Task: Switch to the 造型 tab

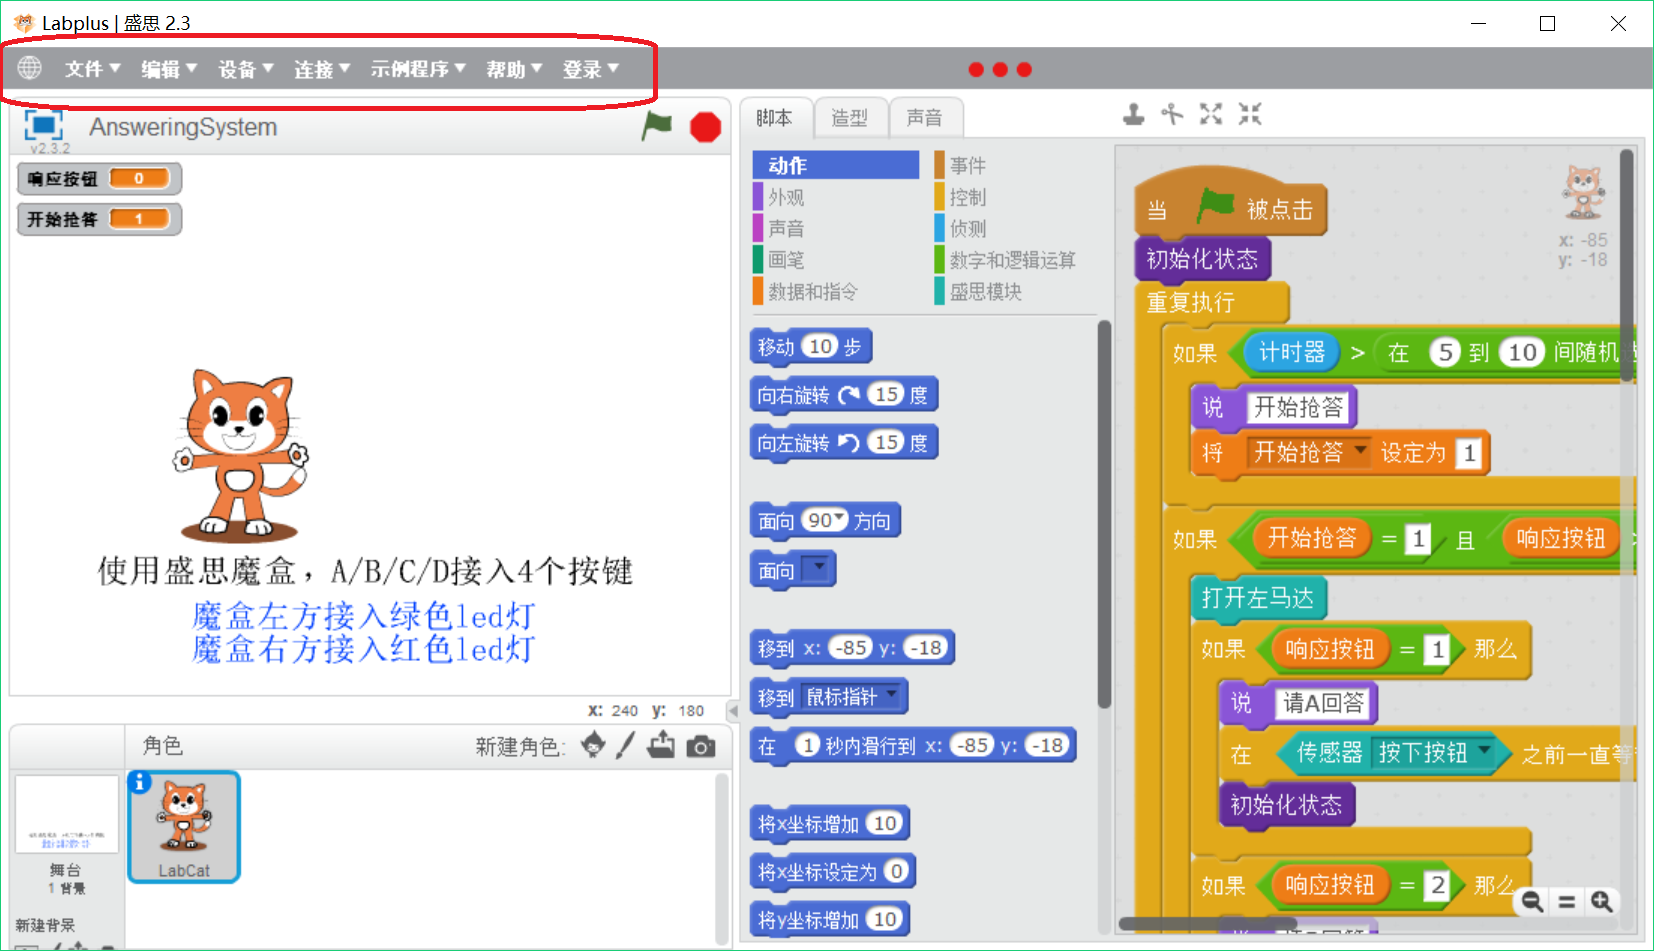Action: click(x=850, y=118)
